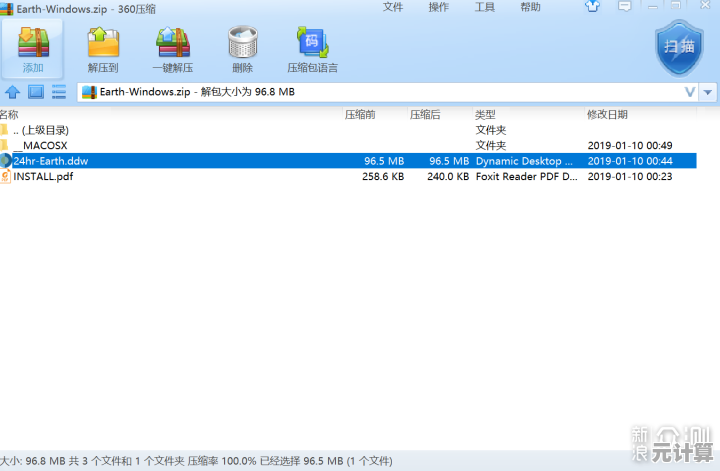Sort by 名称 (Name) column header
This screenshot has height=471, width=720.
coord(9,115)
